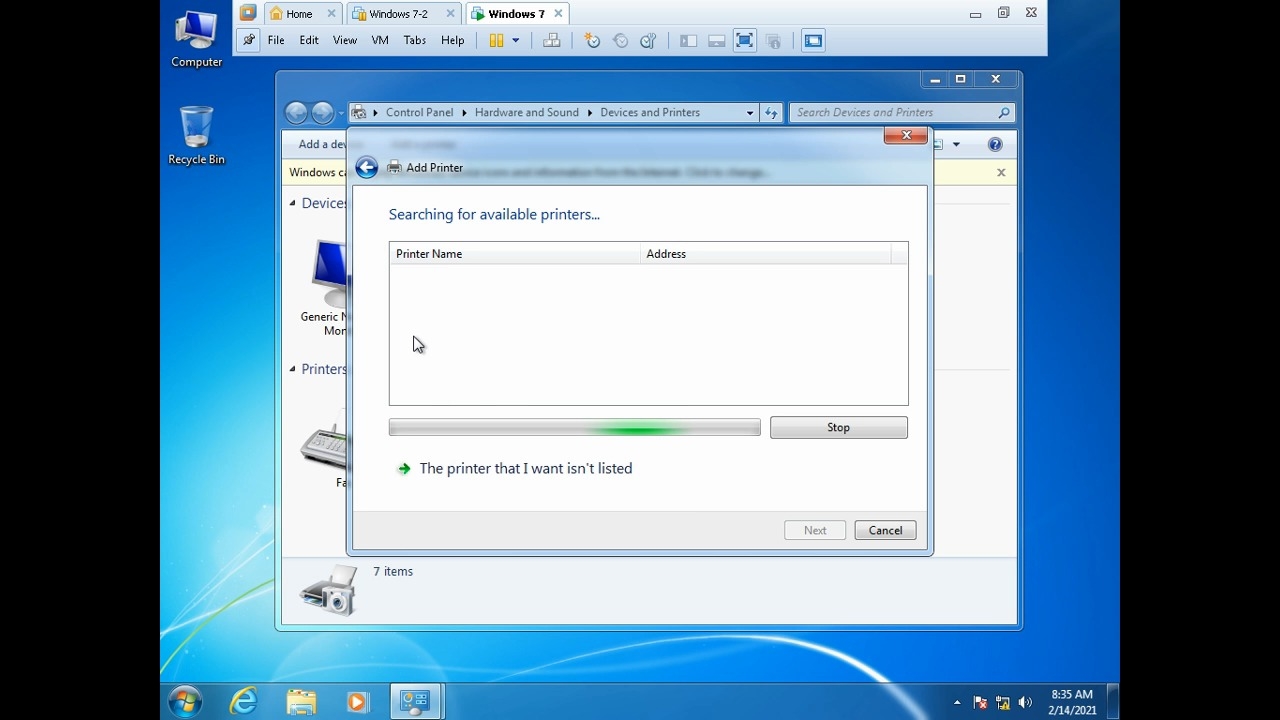Open the Recycle Bin desktop icon
Screen dimensions: 1280x720
click(196, 135)
